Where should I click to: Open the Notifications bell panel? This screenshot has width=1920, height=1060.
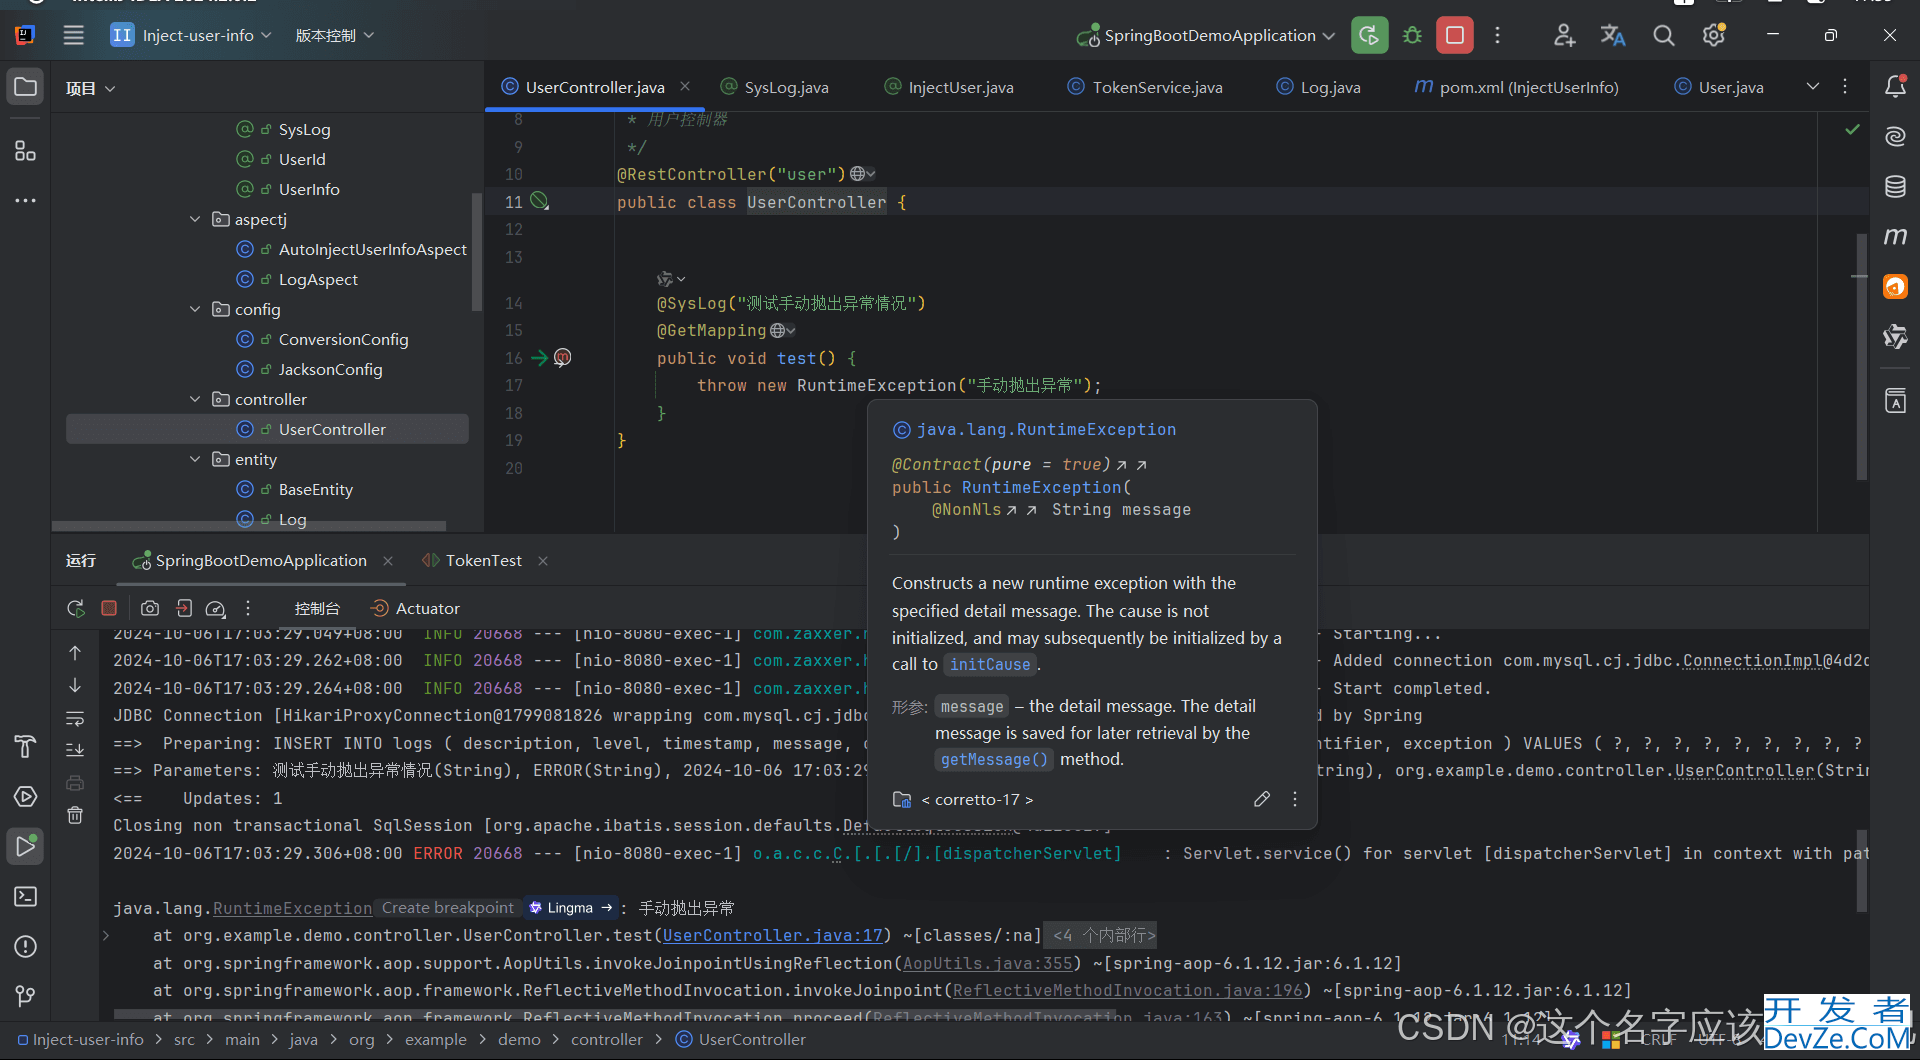pos(1895,87)
